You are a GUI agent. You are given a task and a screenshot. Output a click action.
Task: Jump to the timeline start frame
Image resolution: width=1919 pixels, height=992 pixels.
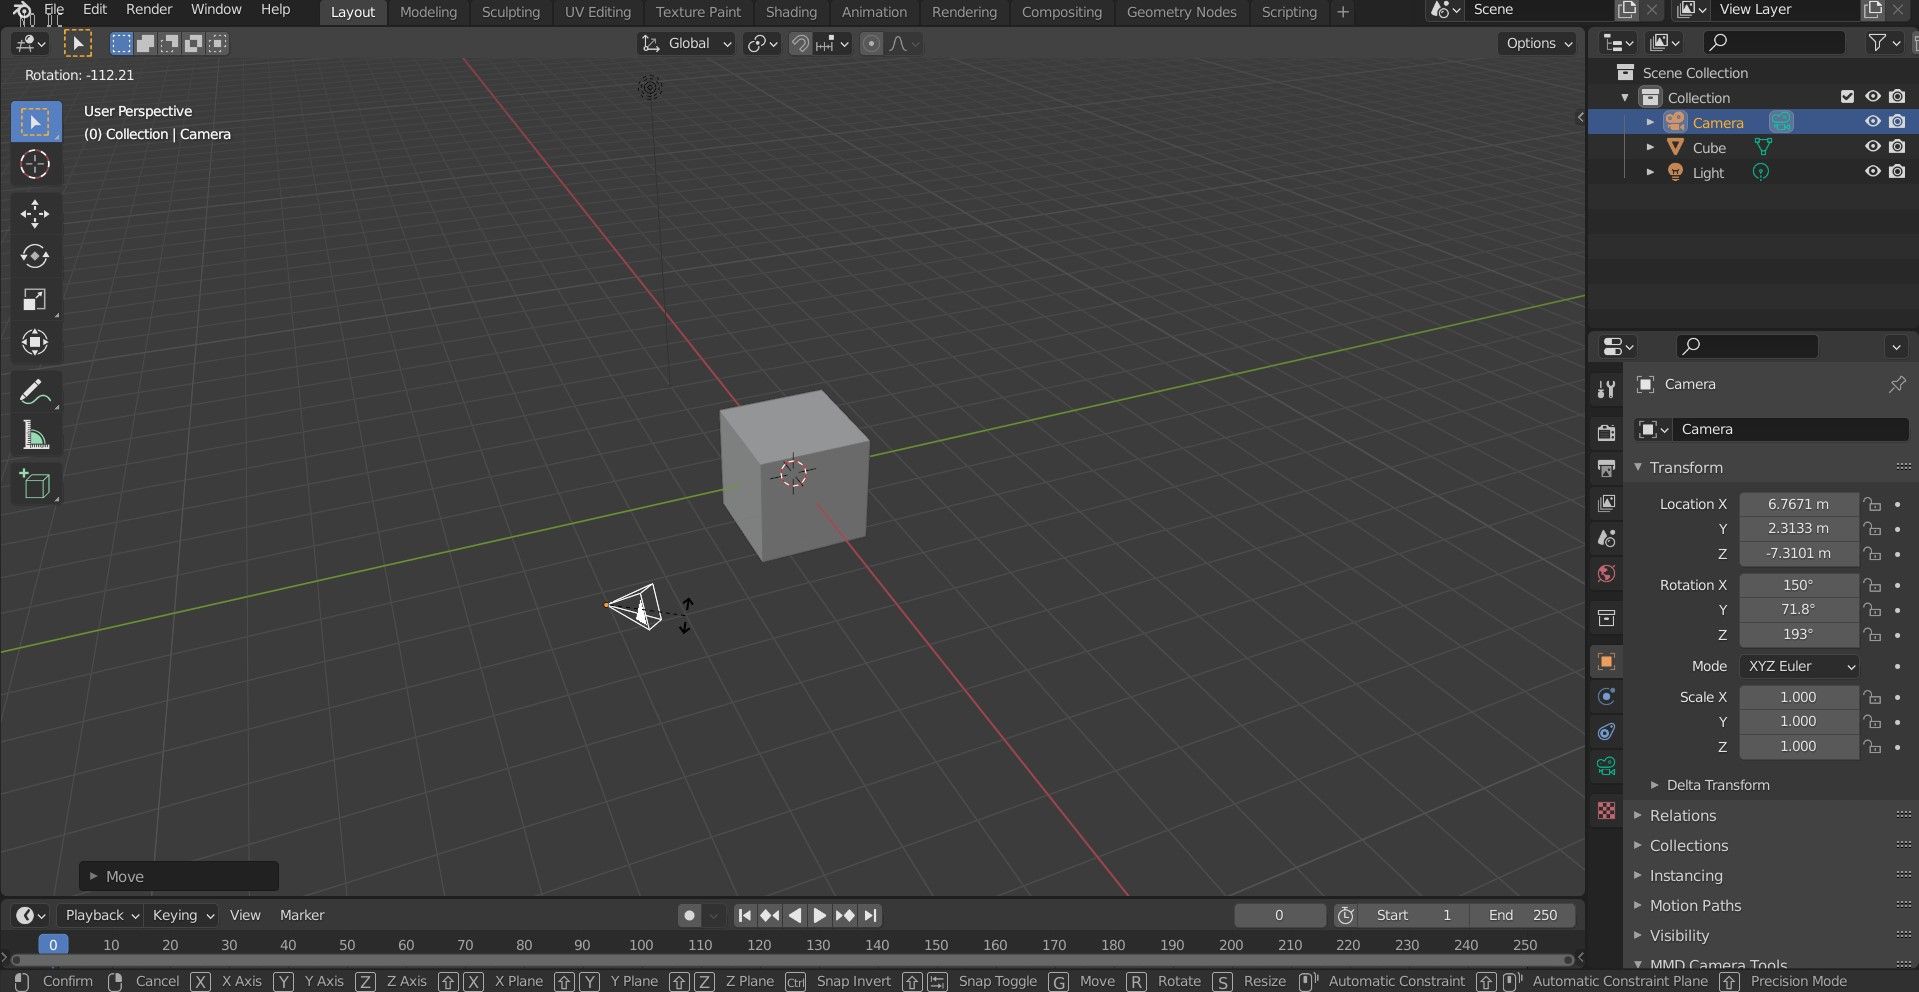(x=744, y=915)
